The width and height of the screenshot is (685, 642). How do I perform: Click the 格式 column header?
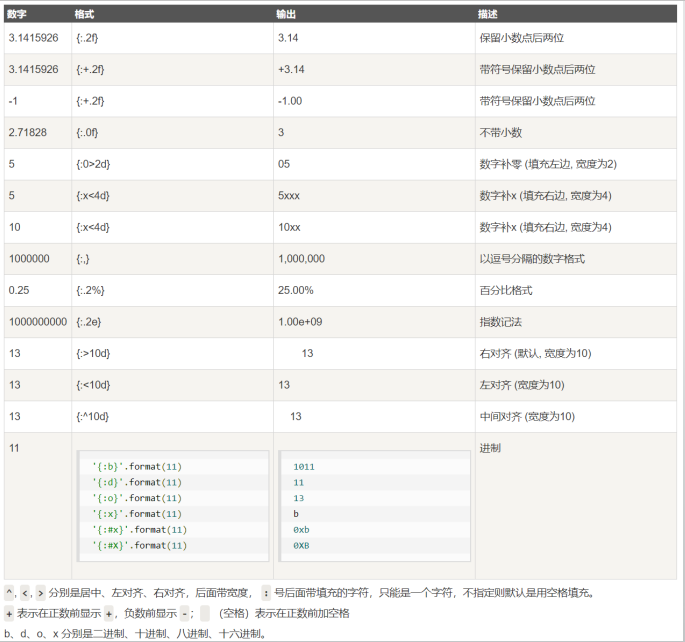click(x=84, y=14)
